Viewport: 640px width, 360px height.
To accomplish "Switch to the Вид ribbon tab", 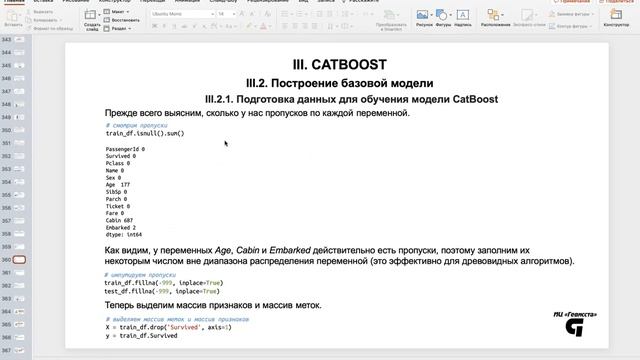I will (303, 2).
